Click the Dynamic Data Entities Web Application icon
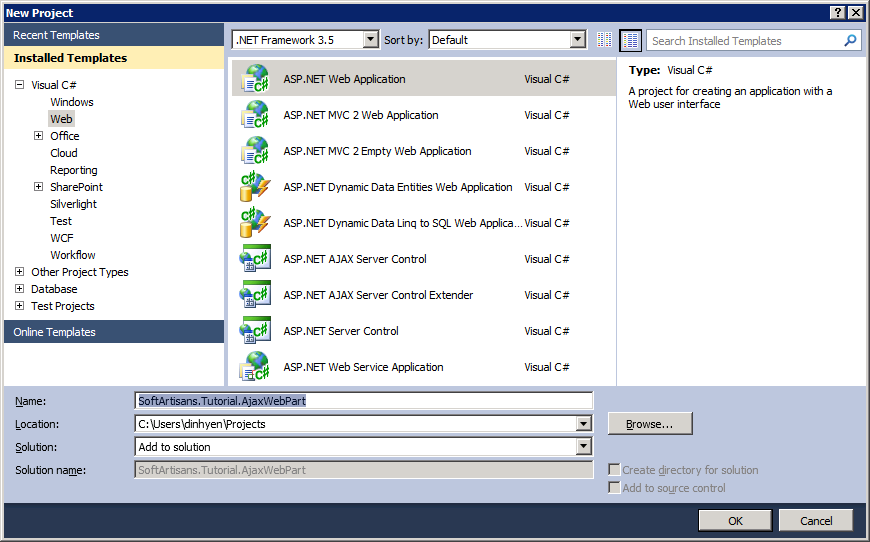 coord(255,186)
